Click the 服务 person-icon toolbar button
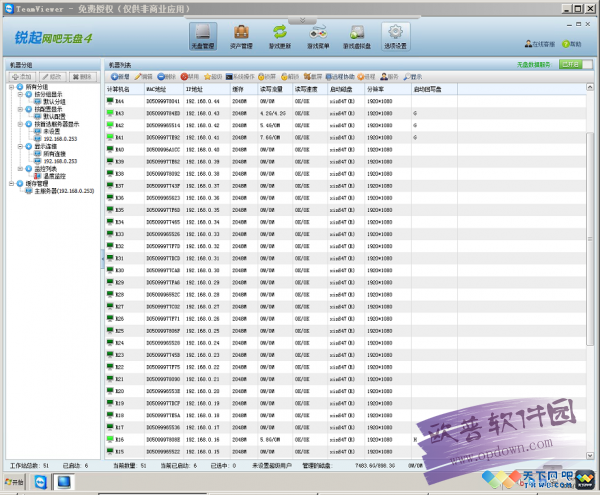 389,77
